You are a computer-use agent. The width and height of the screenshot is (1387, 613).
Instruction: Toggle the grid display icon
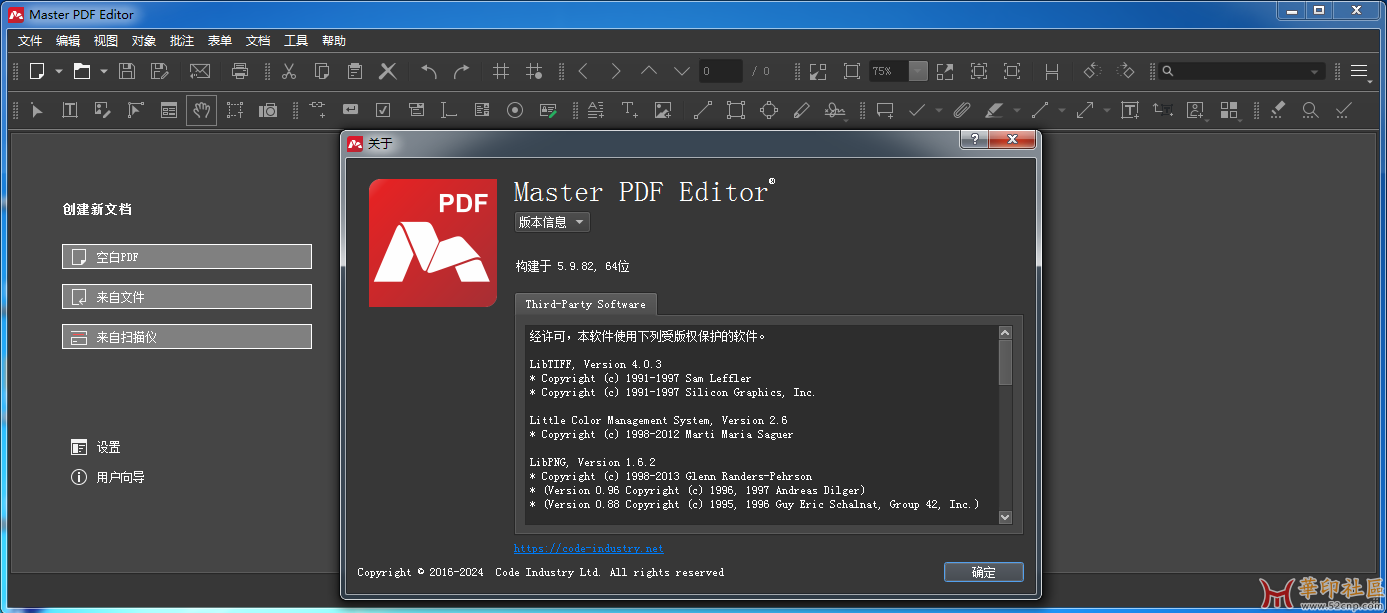(502, 71)
